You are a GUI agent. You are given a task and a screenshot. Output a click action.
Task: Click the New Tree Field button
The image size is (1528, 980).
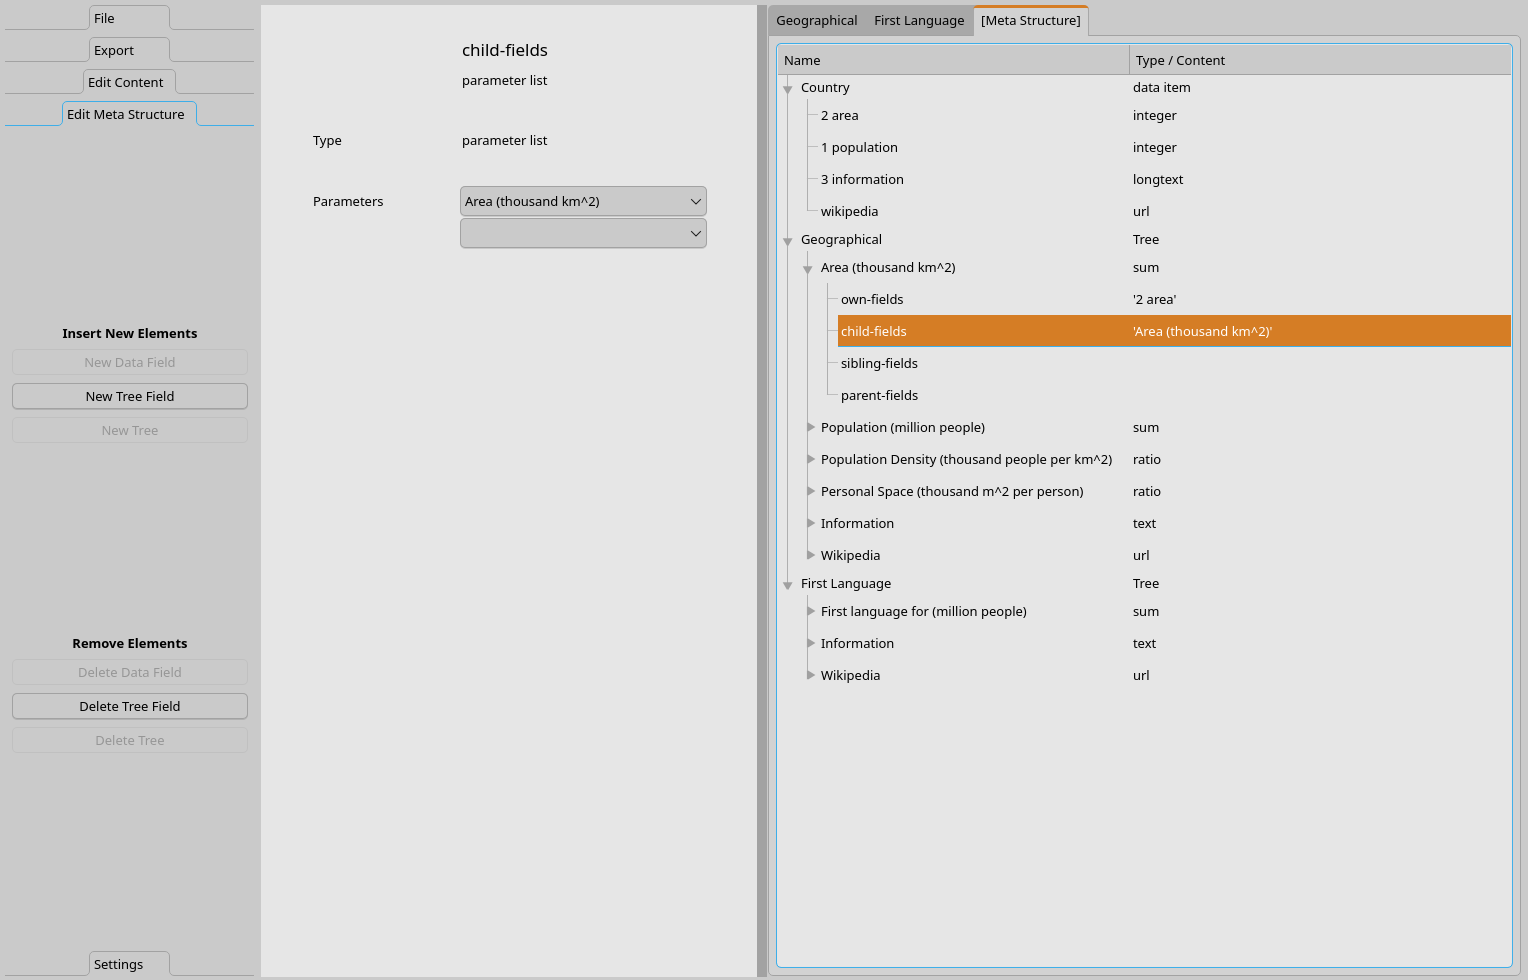(x=130, y=396)
